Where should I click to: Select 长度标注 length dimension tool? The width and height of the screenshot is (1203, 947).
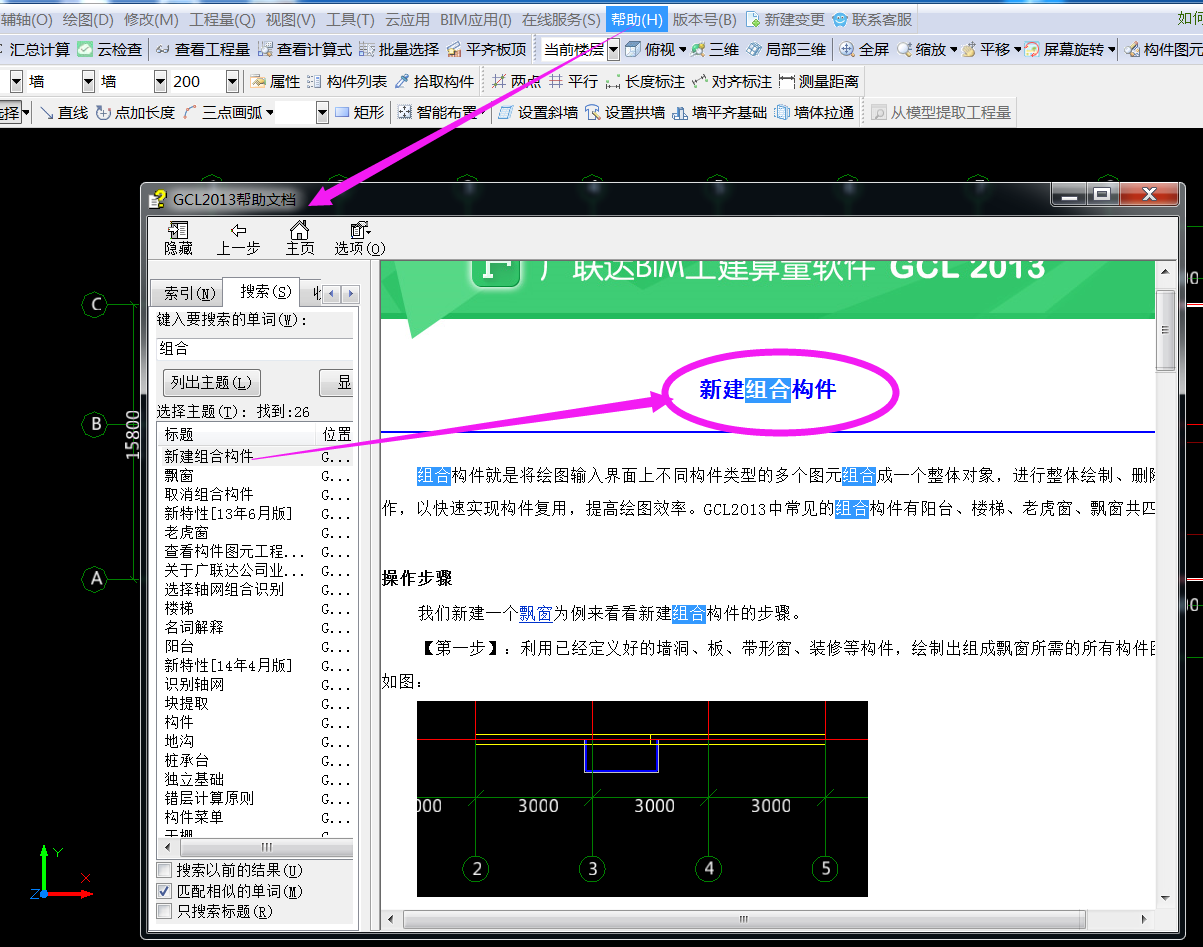645,81
